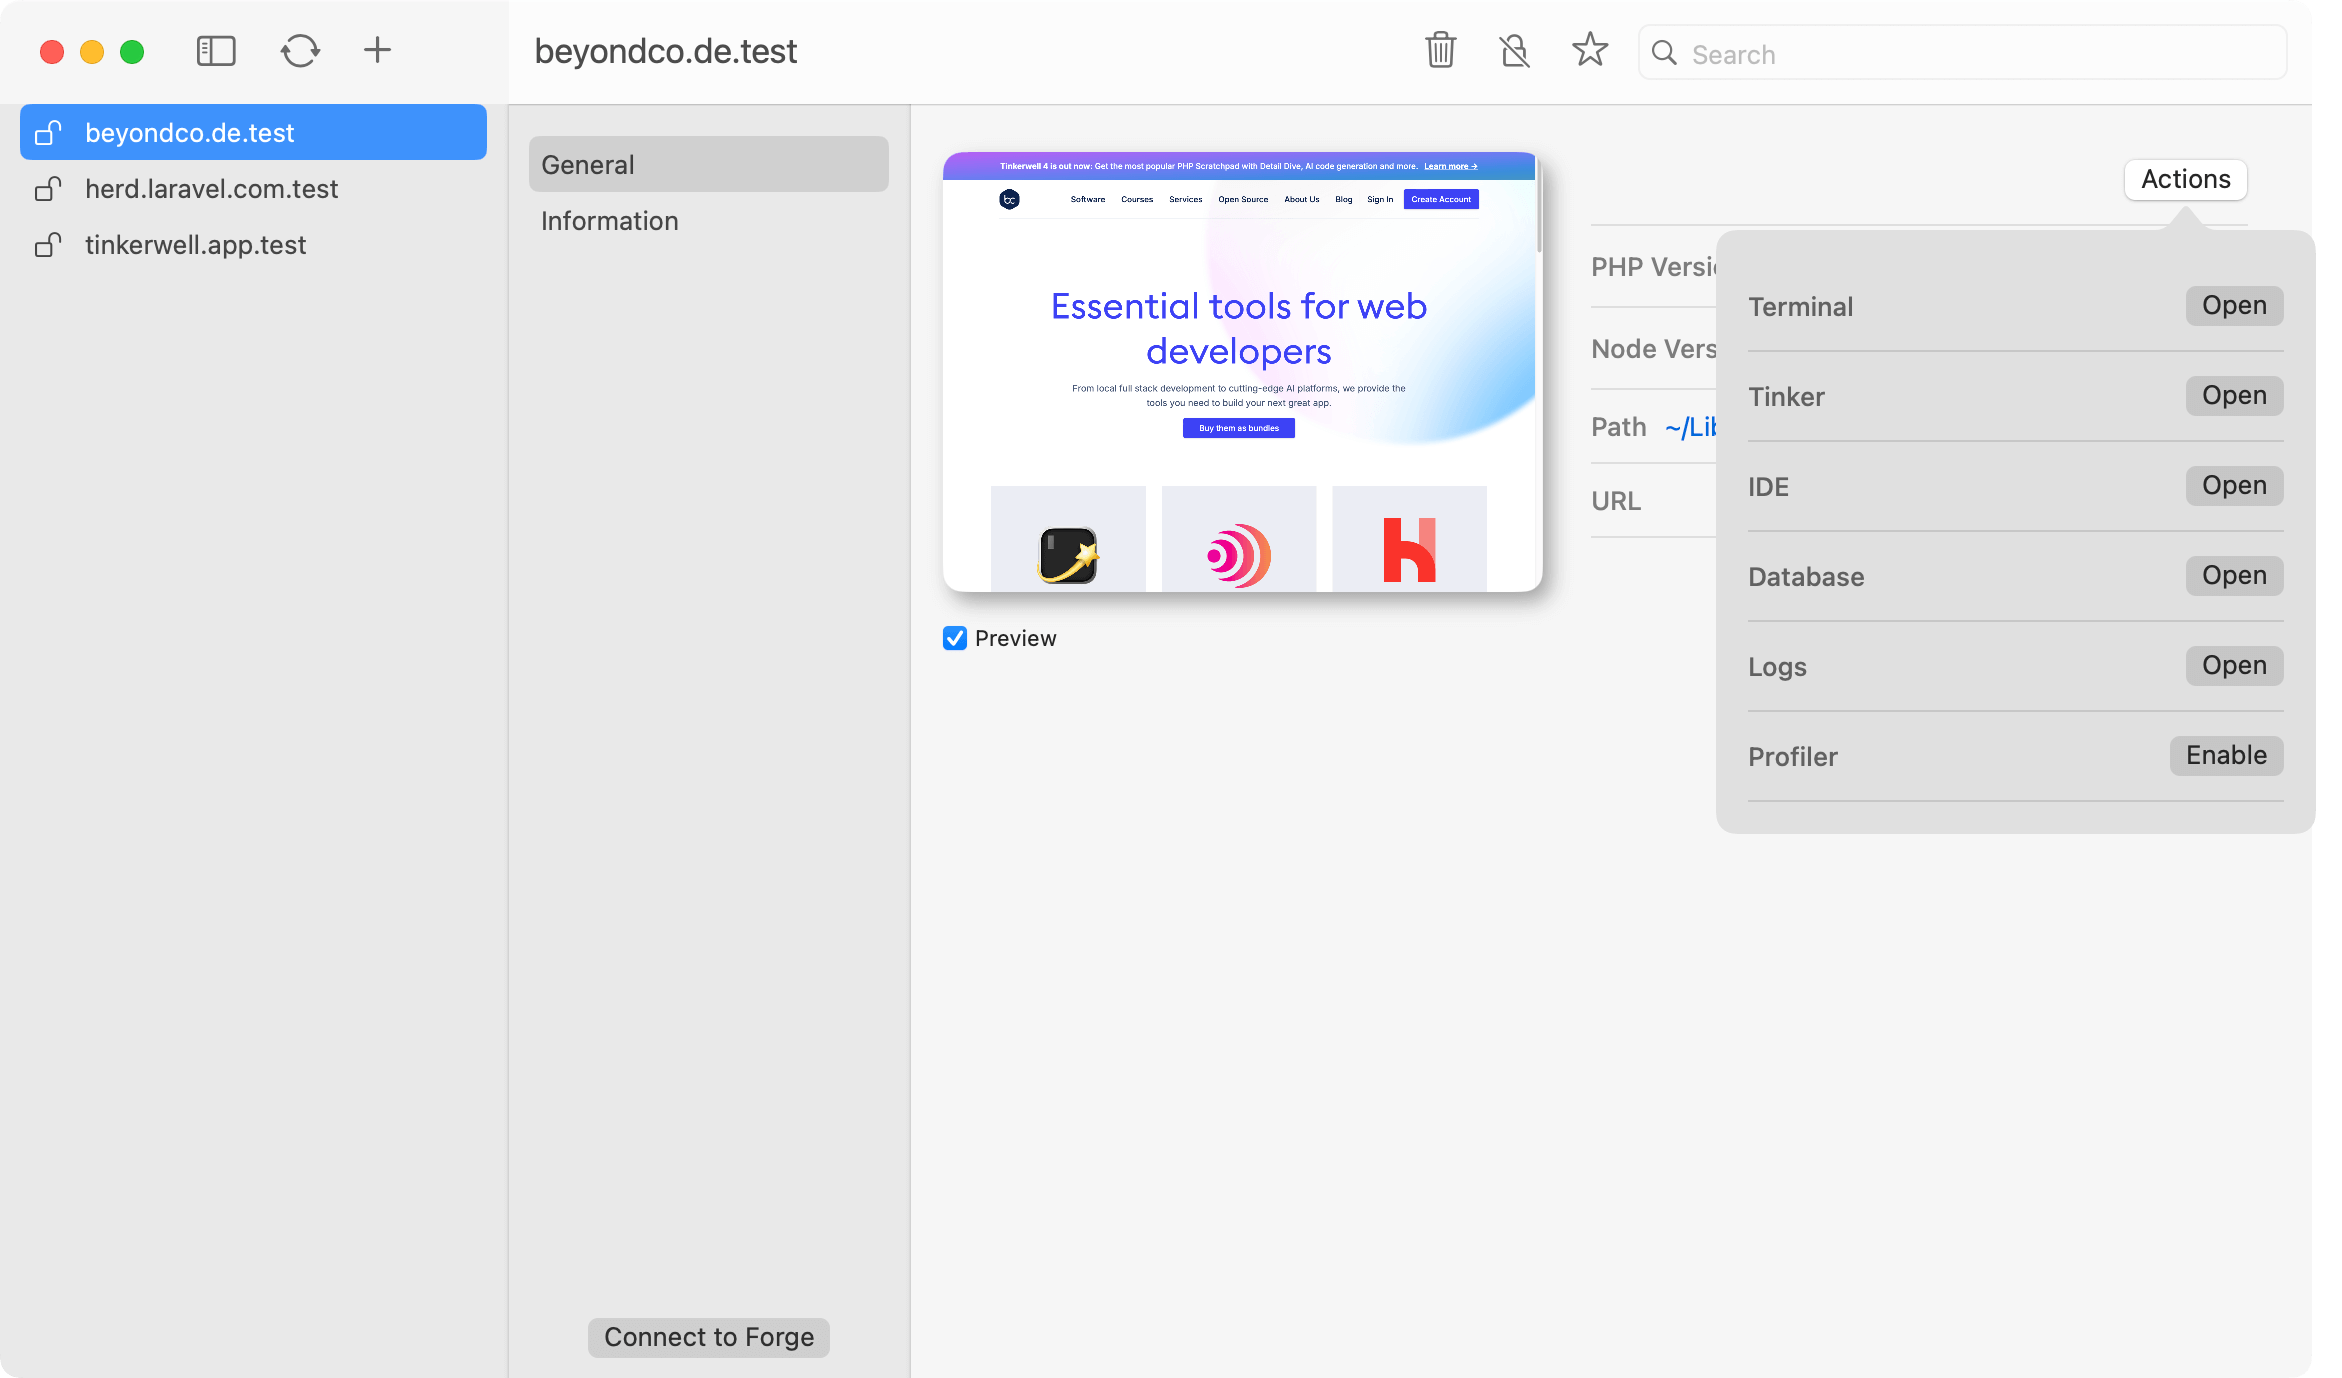This screenshot has width=2342, height=1378.
Task: Click Connect to Forge button
Action: click(x=708, y=1337)
